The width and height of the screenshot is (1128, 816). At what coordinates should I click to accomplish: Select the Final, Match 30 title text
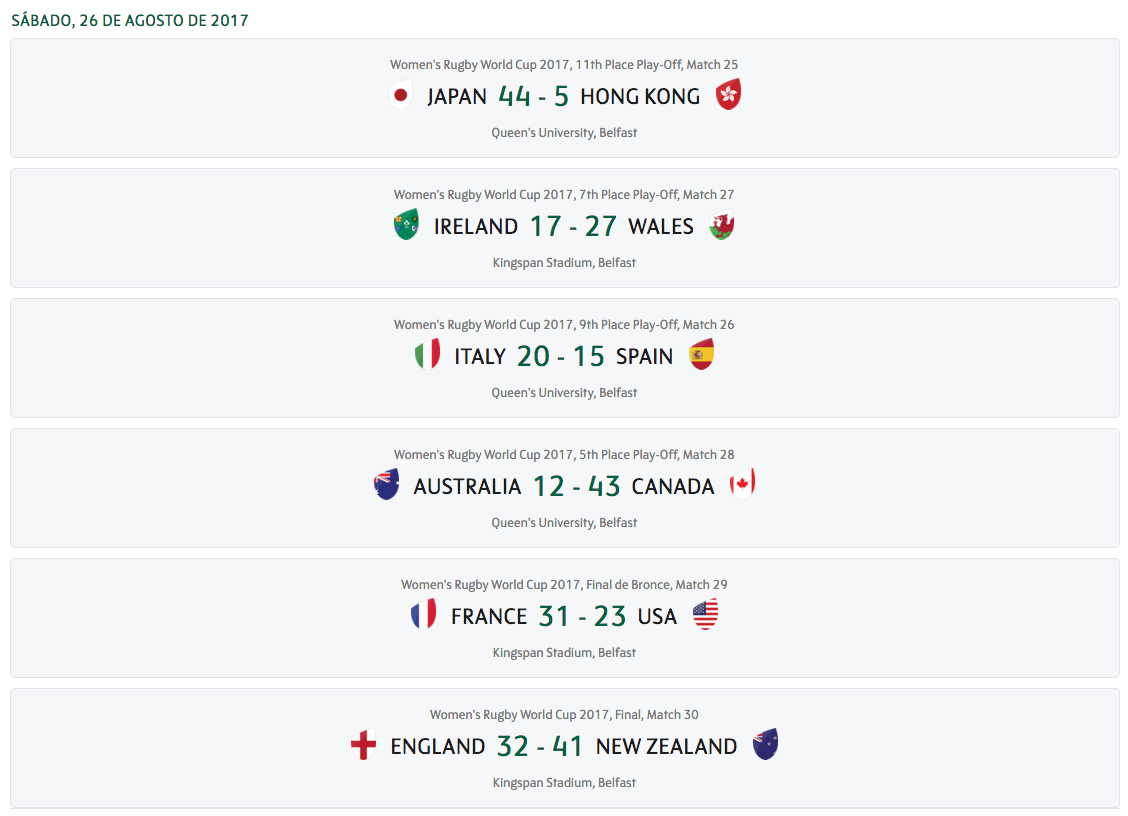point(564,715)
